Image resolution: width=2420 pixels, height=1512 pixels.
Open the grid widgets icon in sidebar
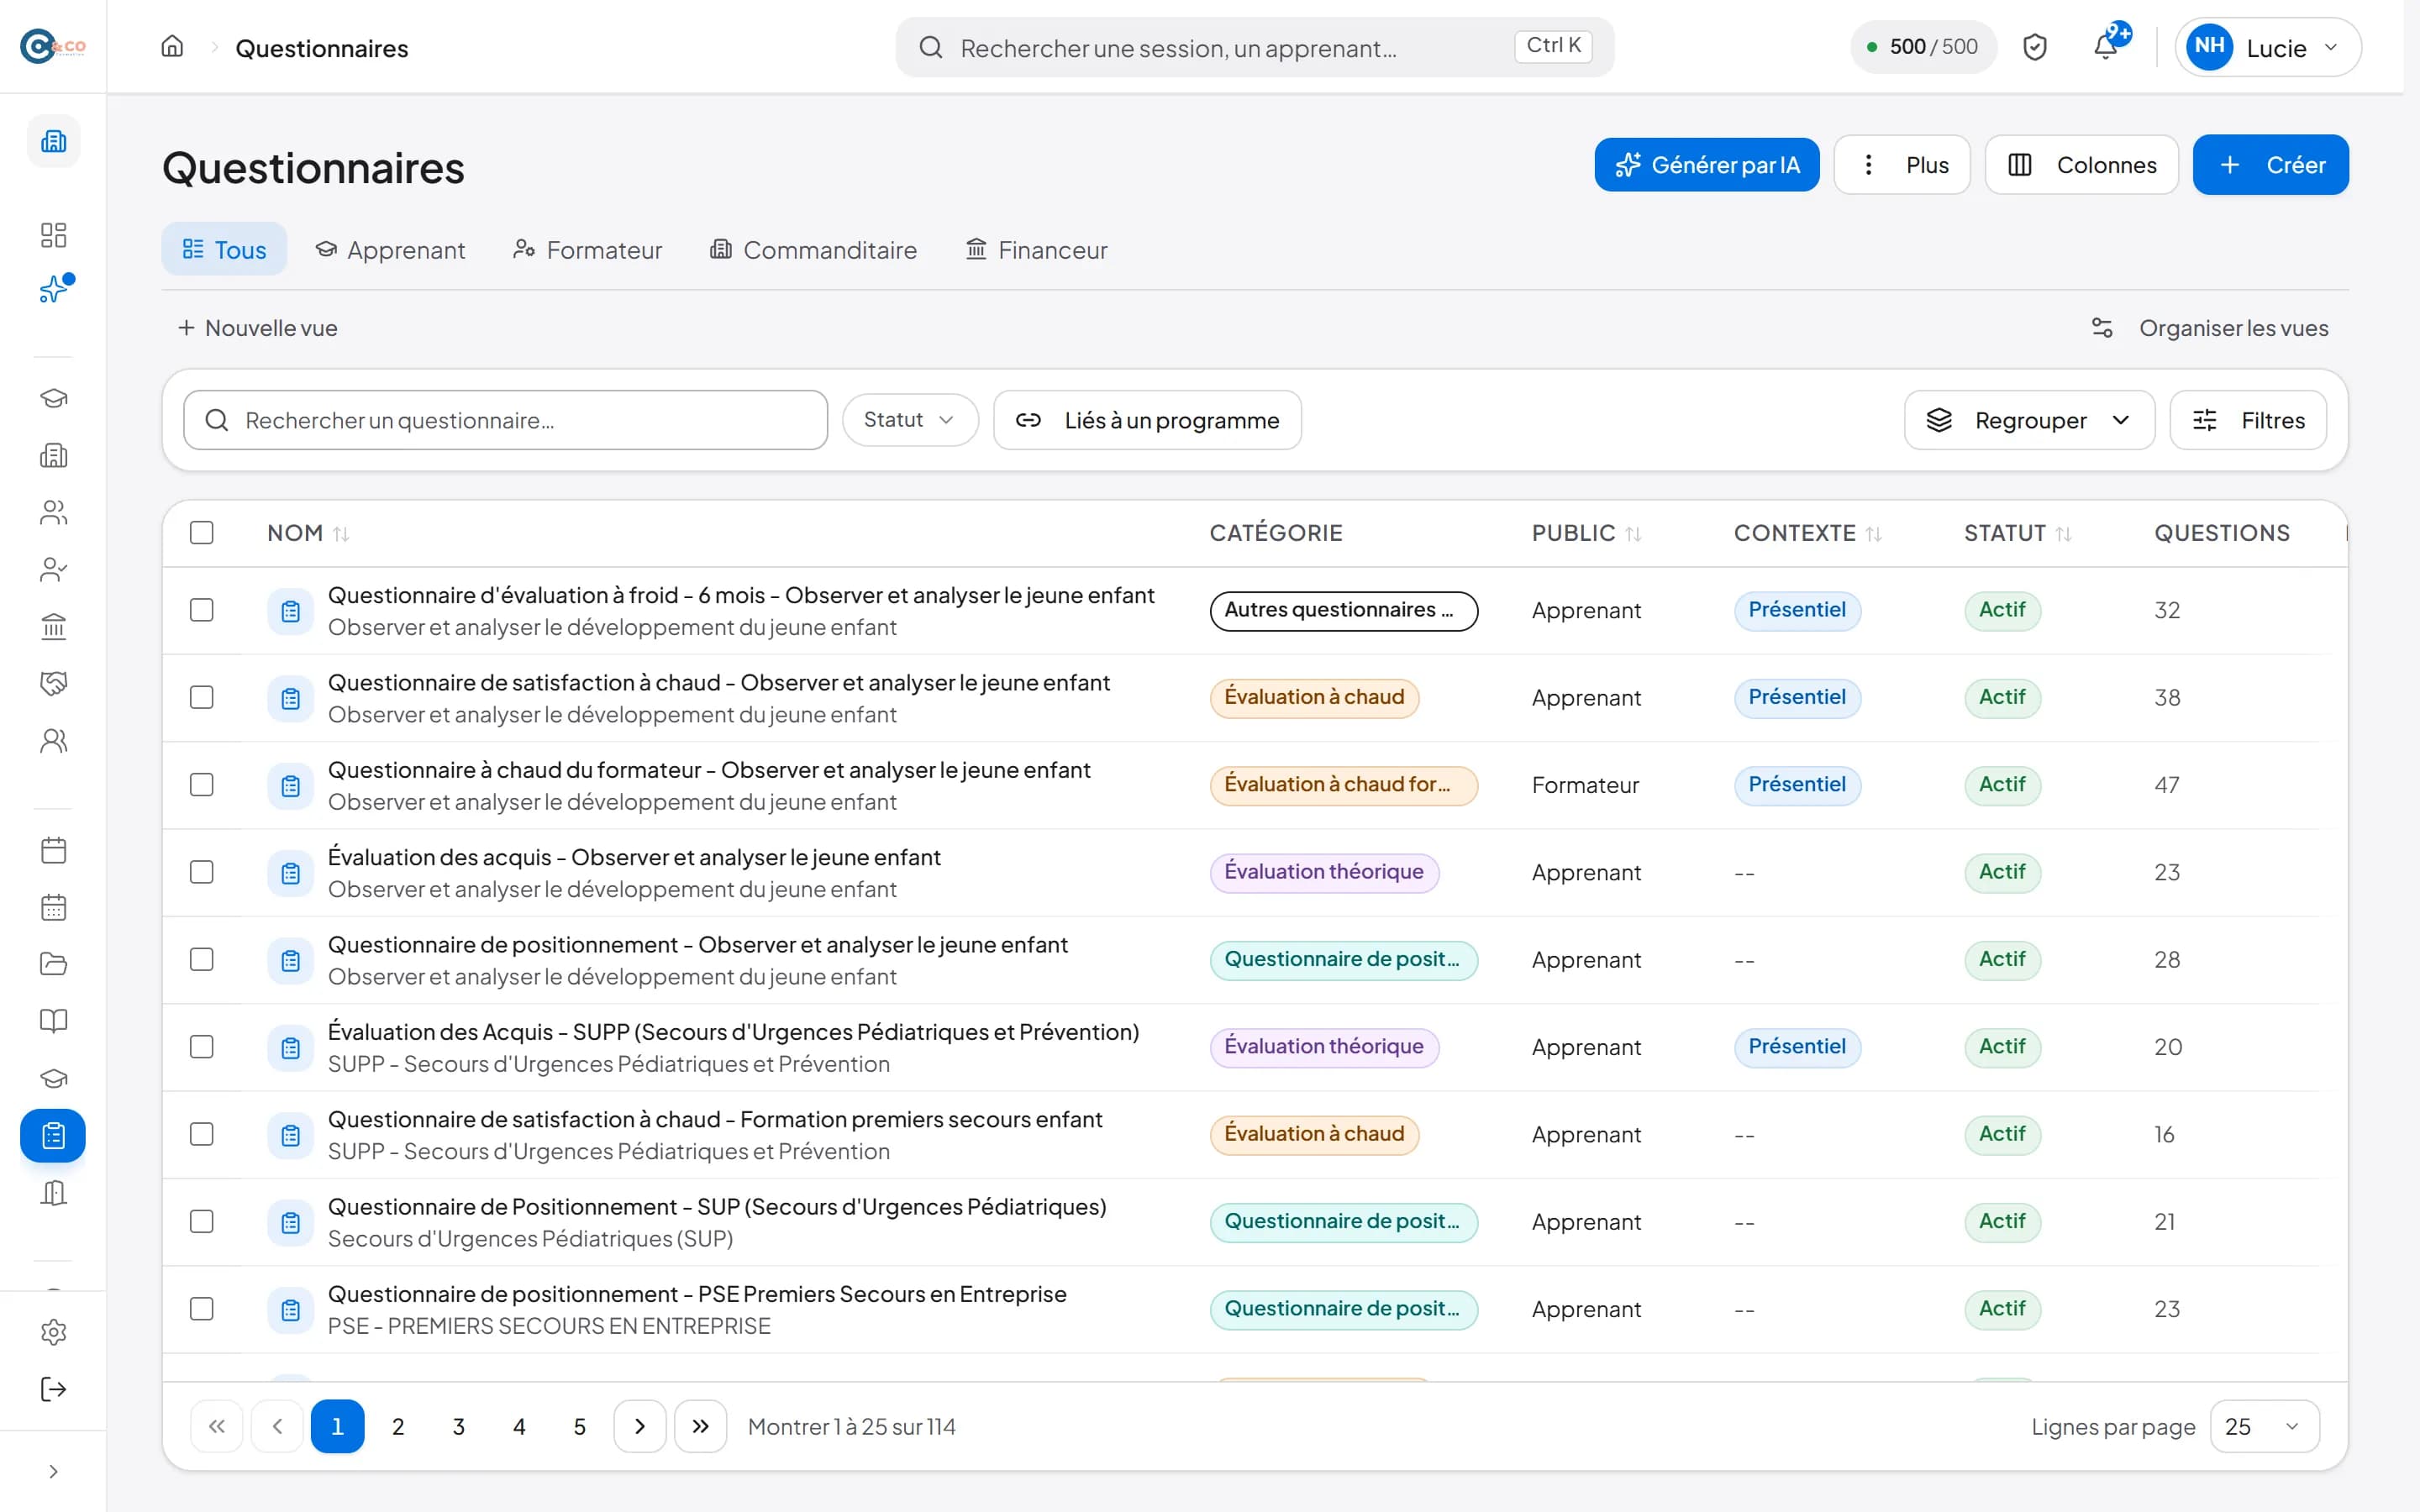(53, 235)
